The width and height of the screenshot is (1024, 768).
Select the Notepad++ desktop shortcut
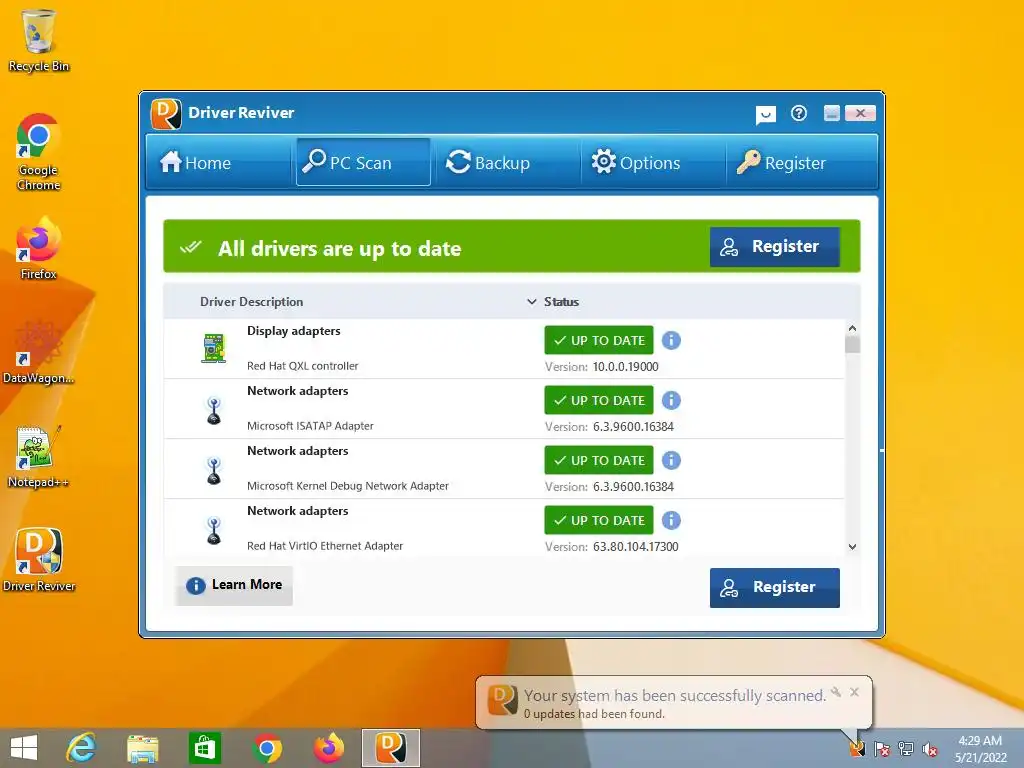[x=39, y=456]
